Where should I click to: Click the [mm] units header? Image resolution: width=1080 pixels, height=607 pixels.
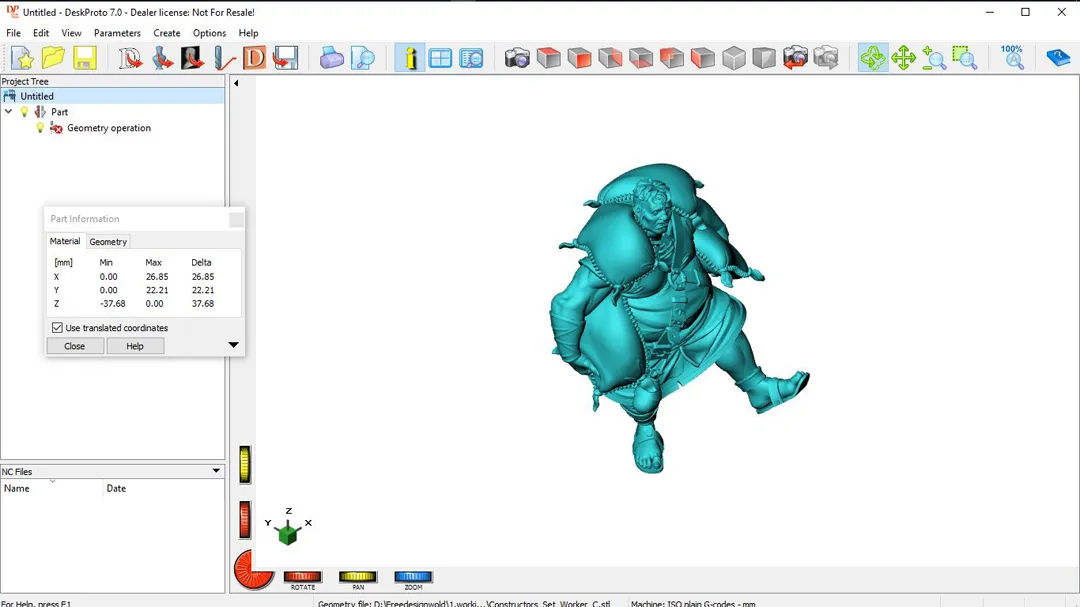click(63, 263)
